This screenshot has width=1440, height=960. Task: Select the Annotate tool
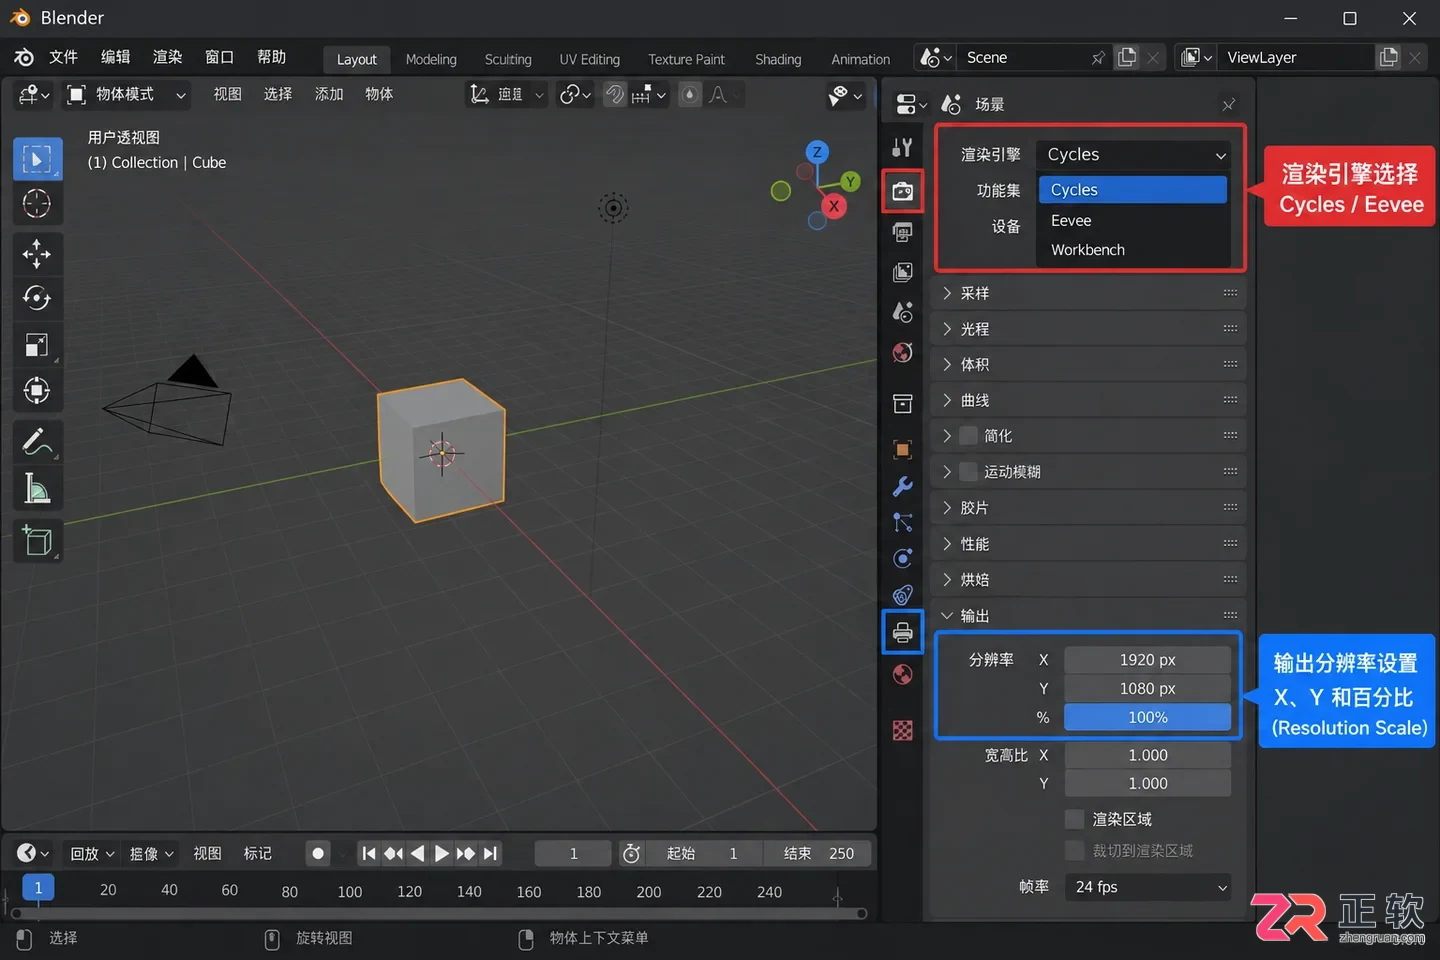[x=37, y=441]
